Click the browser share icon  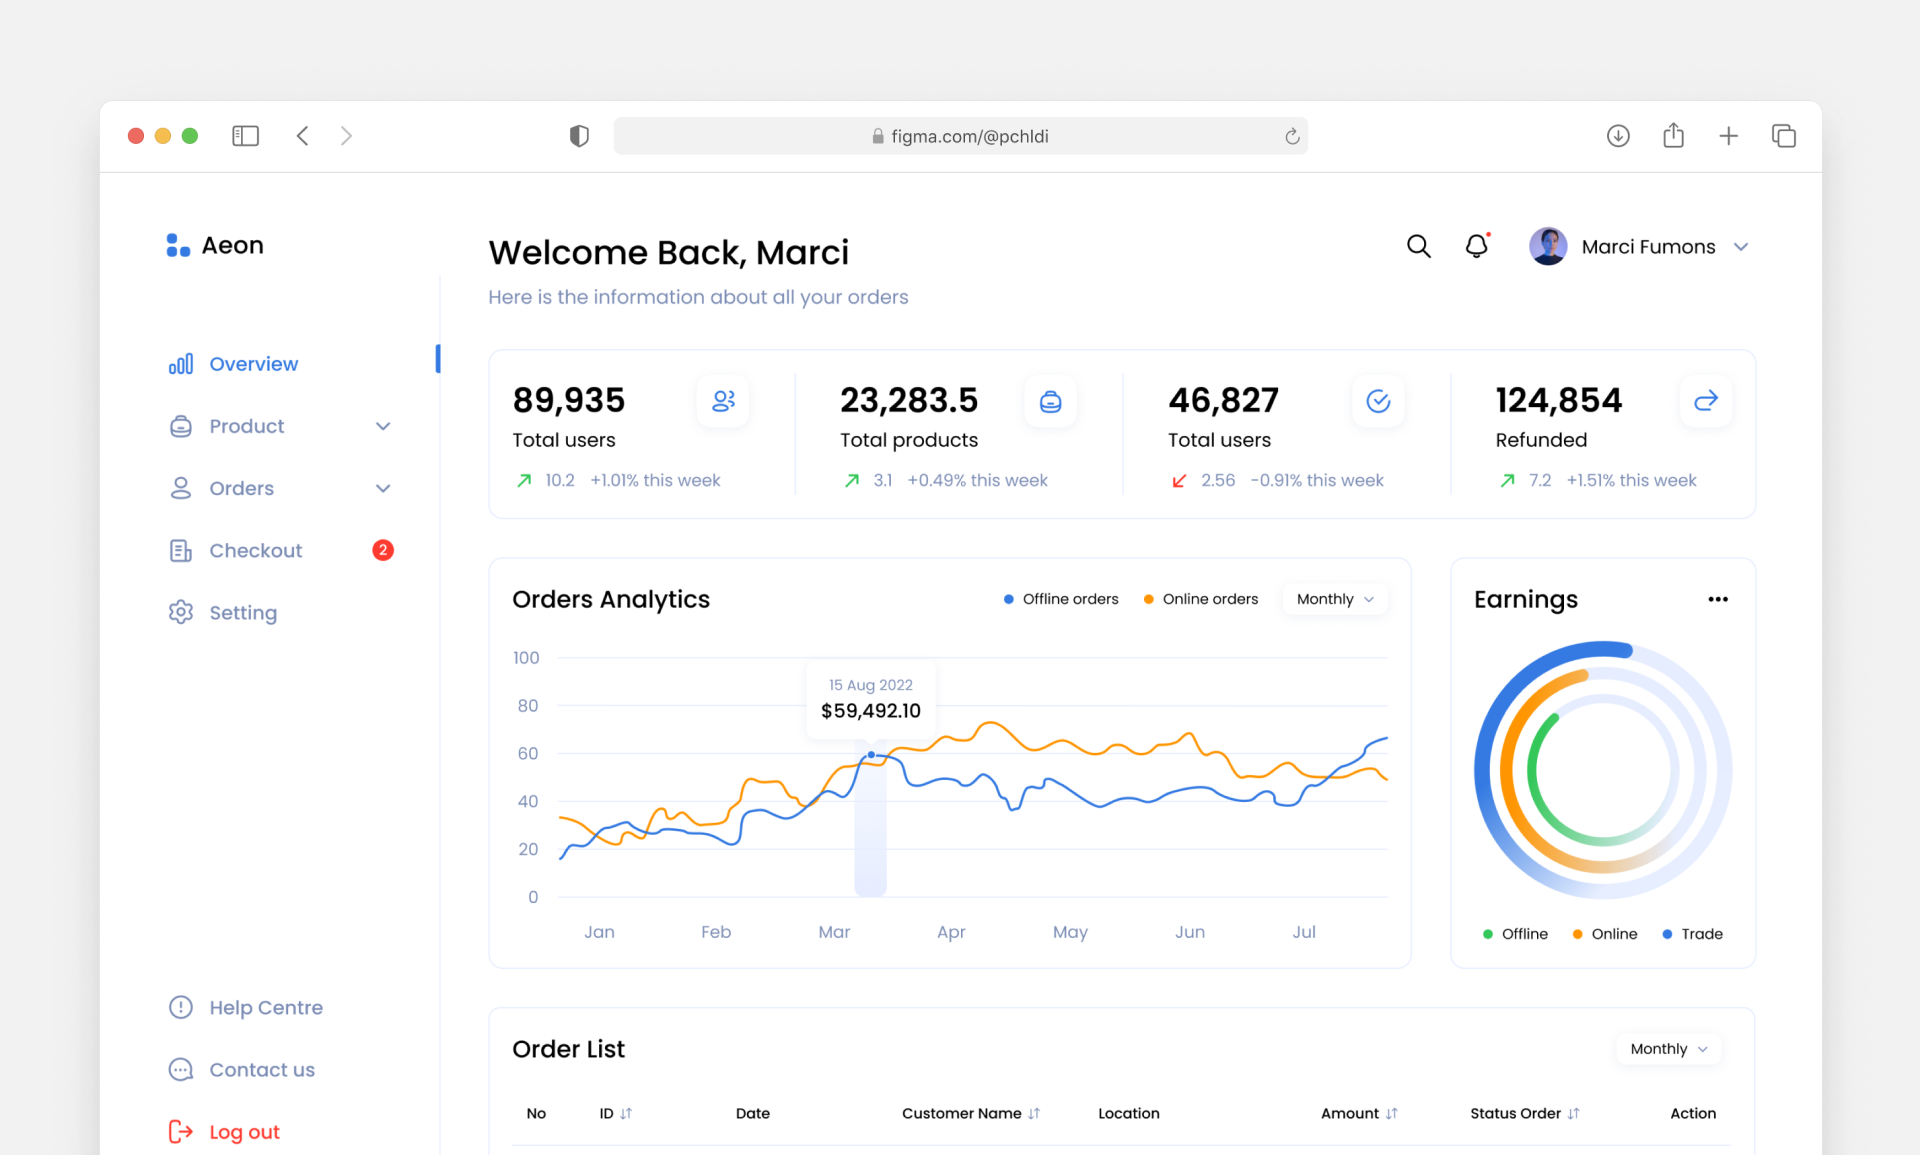click(x=1673, y=135)
